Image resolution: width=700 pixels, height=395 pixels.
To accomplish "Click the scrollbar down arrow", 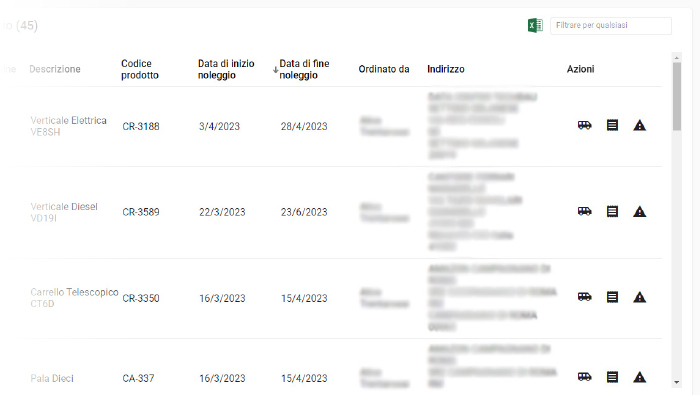I will point(677,382).
